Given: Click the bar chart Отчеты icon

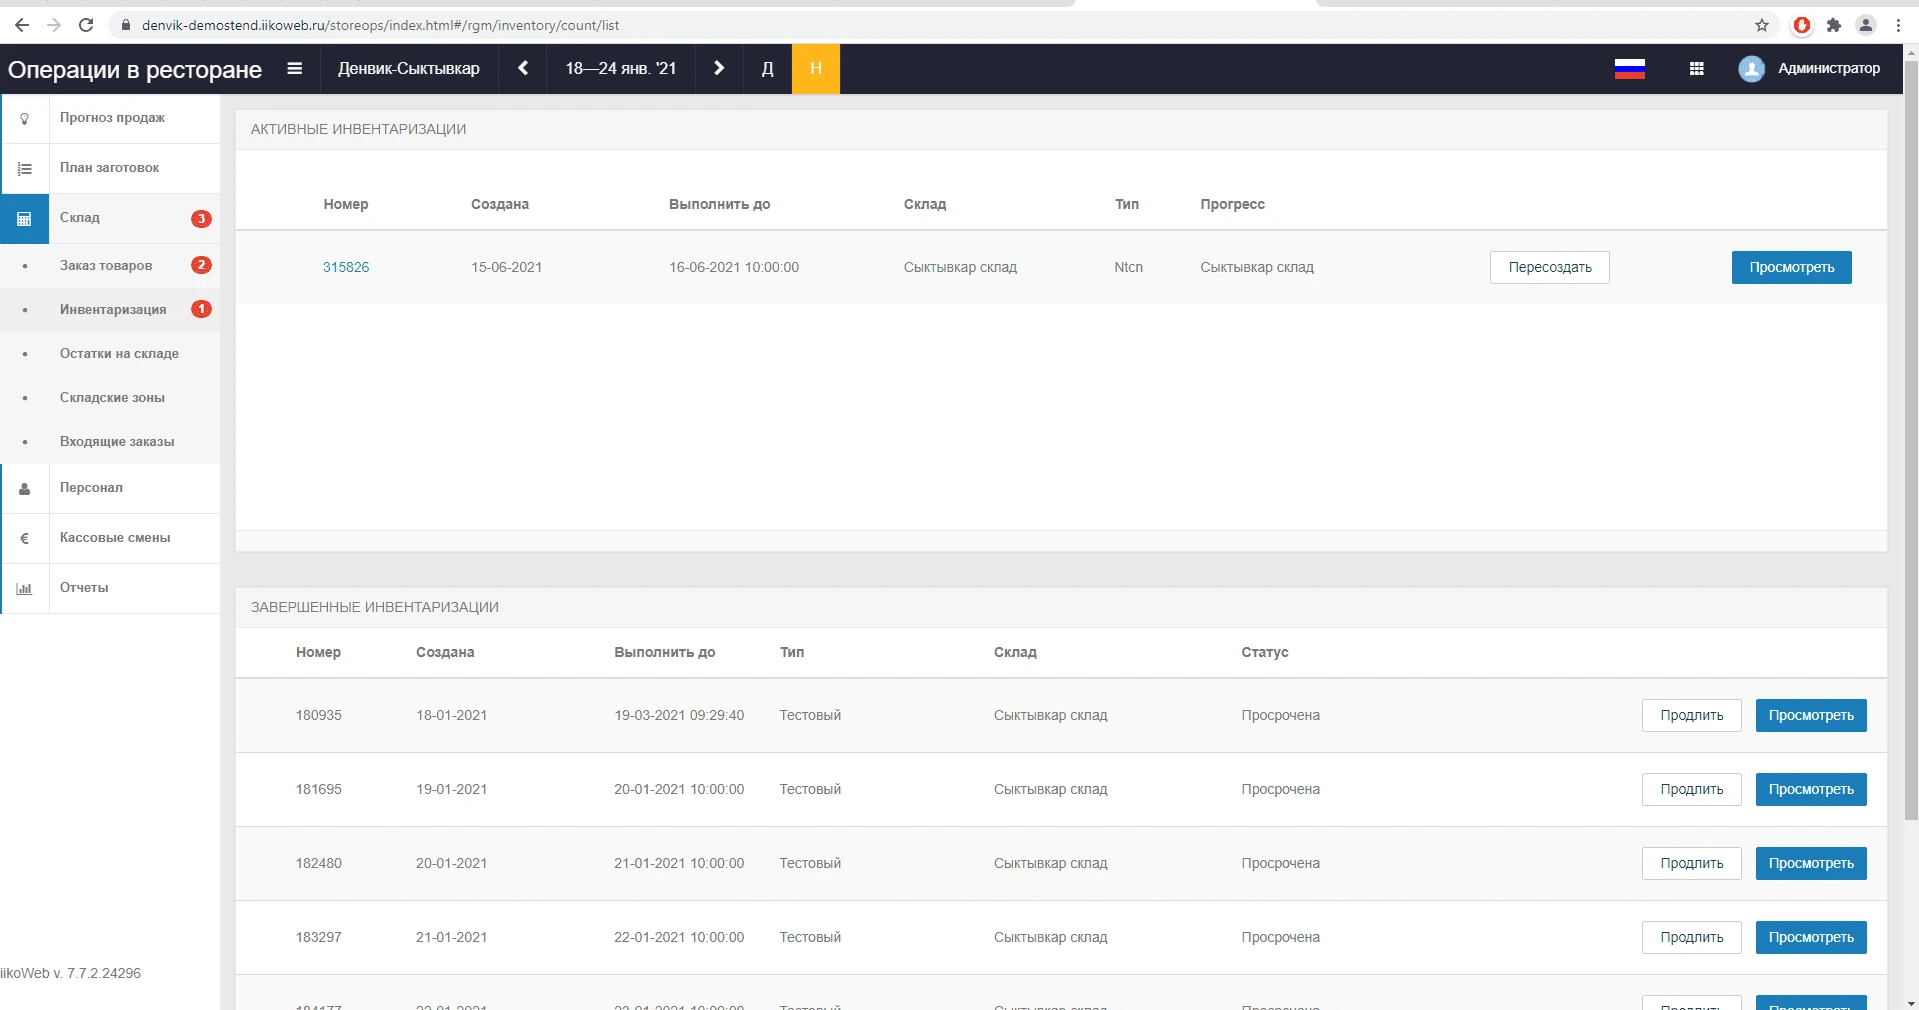Looking at the screenshot, I should click(25, 589).
